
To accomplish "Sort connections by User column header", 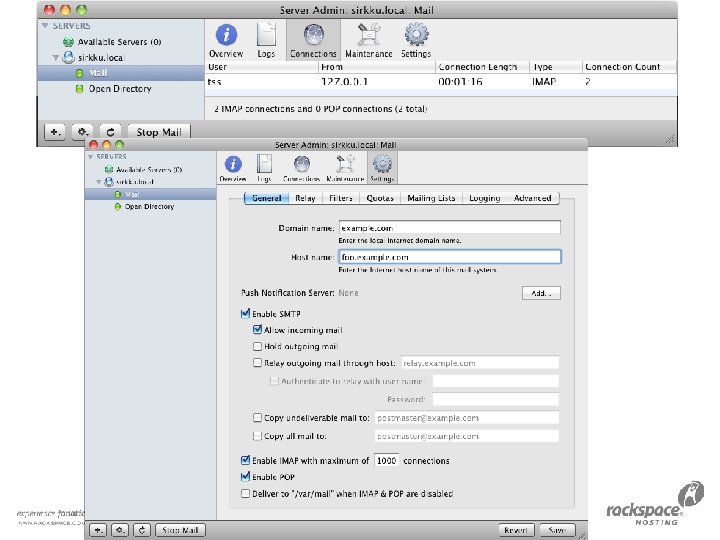I will click(261, 67).
